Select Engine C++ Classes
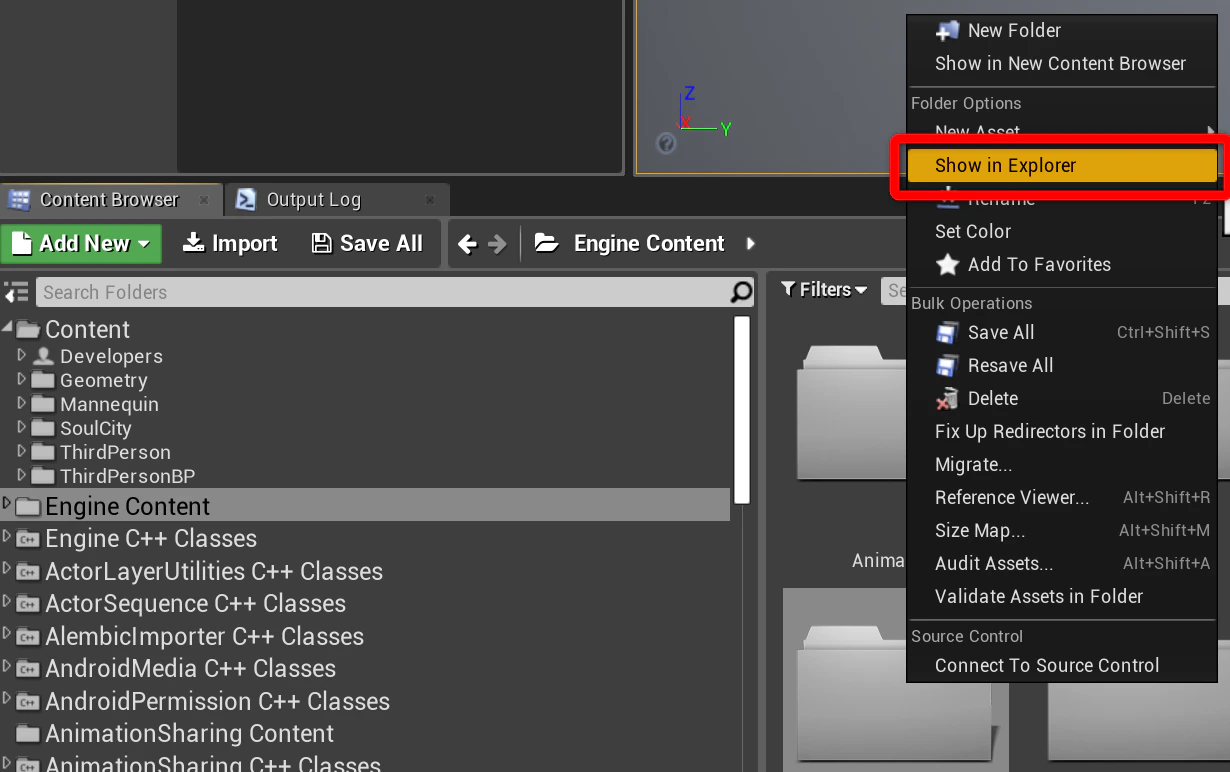The height and width of the screenshot is (772, 1230). (x=151, y=538)
